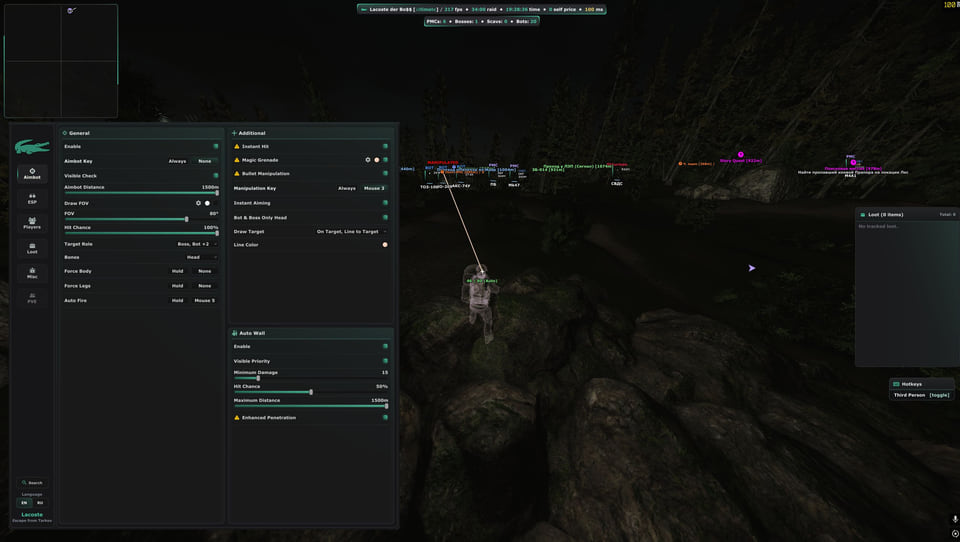Adjust the FOV slider
The width and height of the screenshot is (960, 542).
pos(141,219)
